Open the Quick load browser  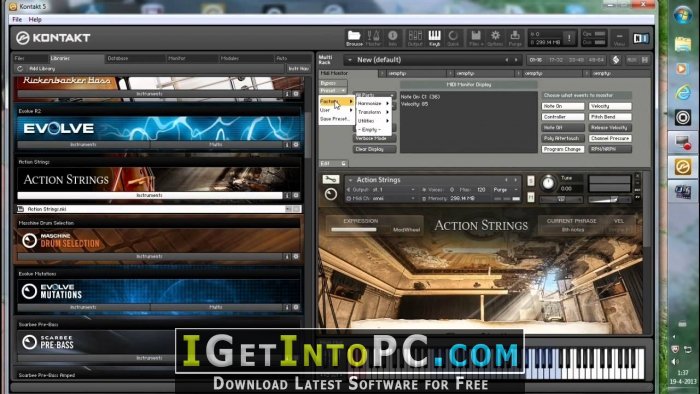(x=453, y=38)
